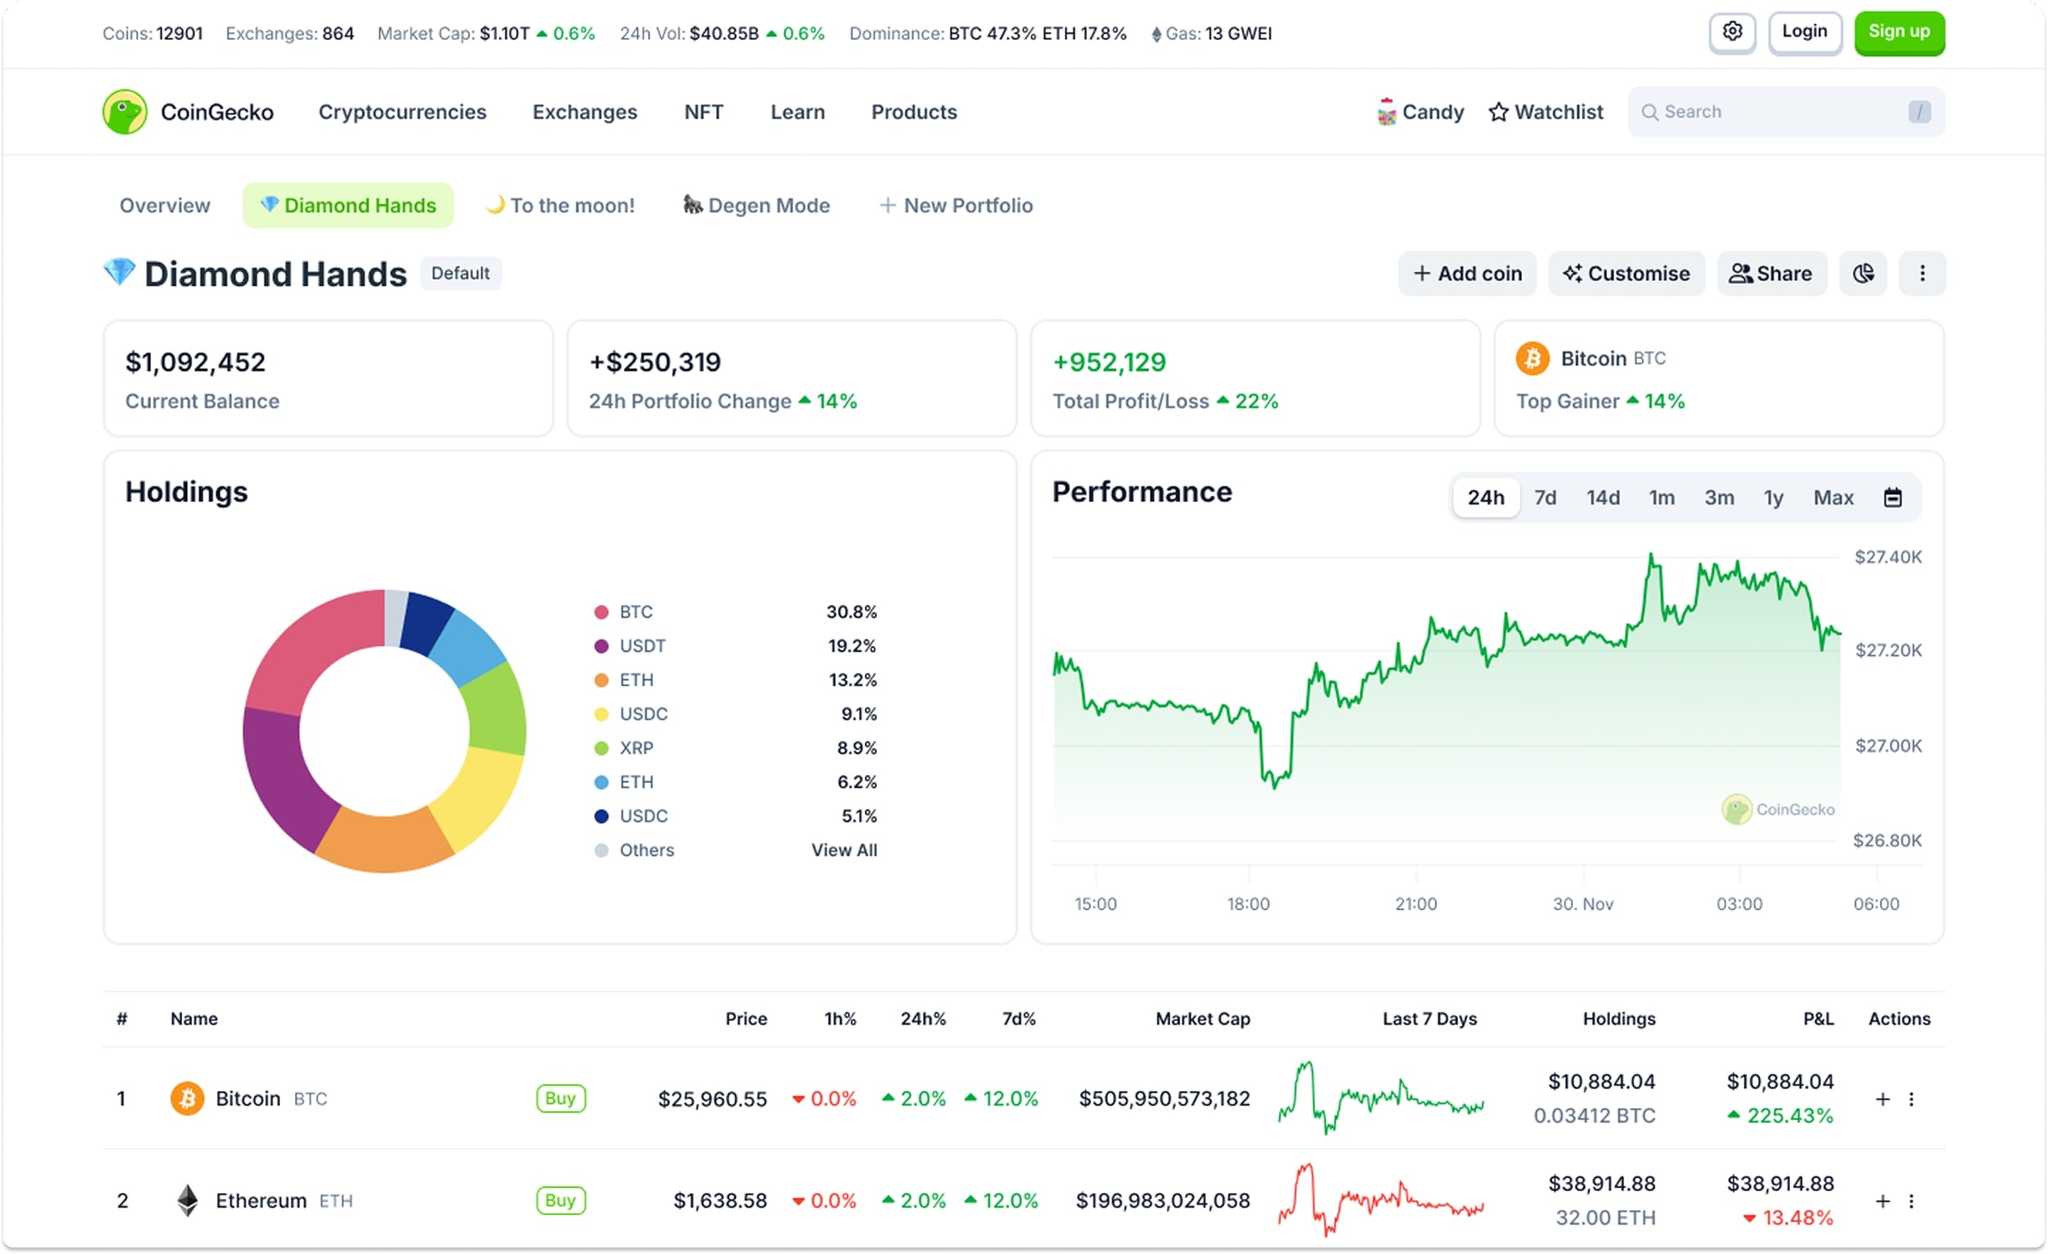Image resolution: width=2048 pixels, height=1254 pixels.
Task: Select the 7d performance range
Action: coord(1545,497)
